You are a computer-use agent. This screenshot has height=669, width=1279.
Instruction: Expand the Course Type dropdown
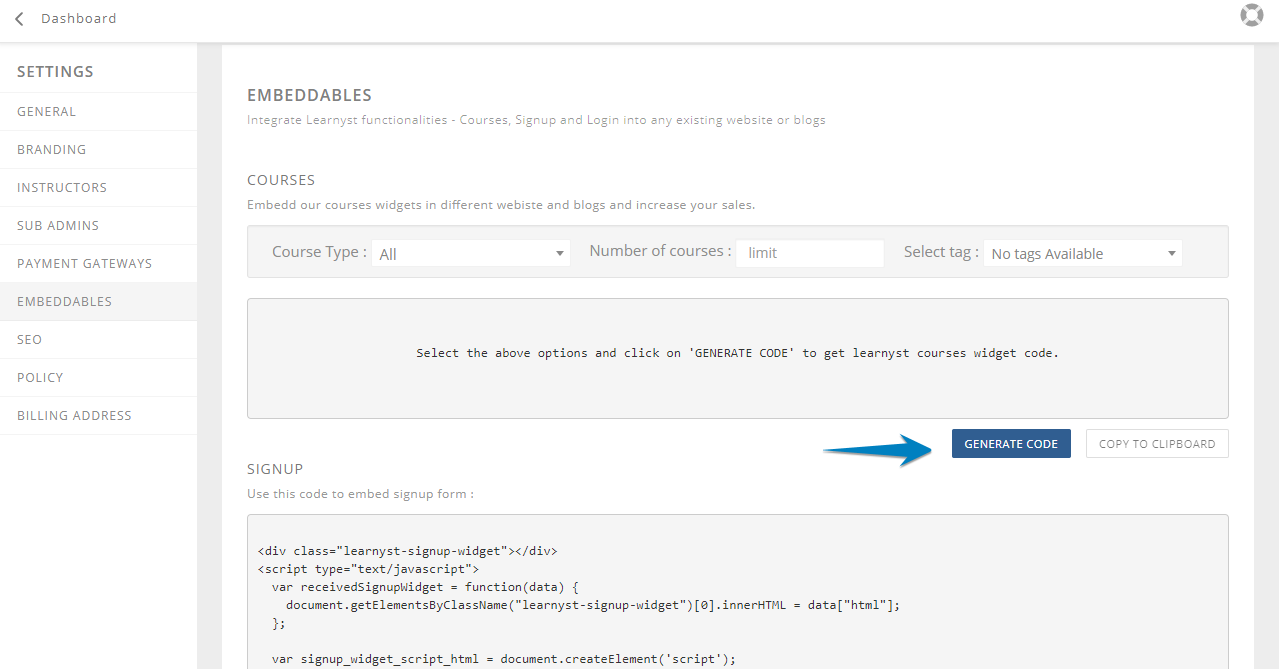[472, 254]
